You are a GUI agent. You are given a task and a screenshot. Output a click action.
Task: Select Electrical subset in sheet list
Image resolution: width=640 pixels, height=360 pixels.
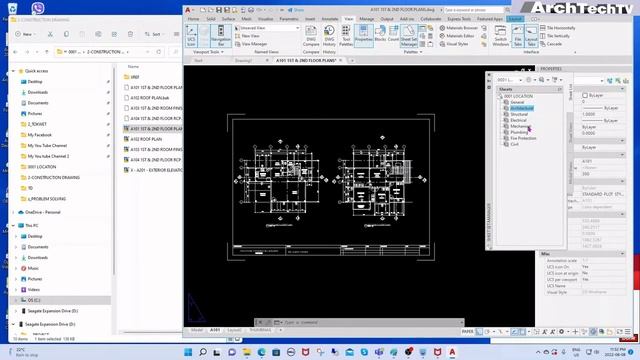click(518, 120)
